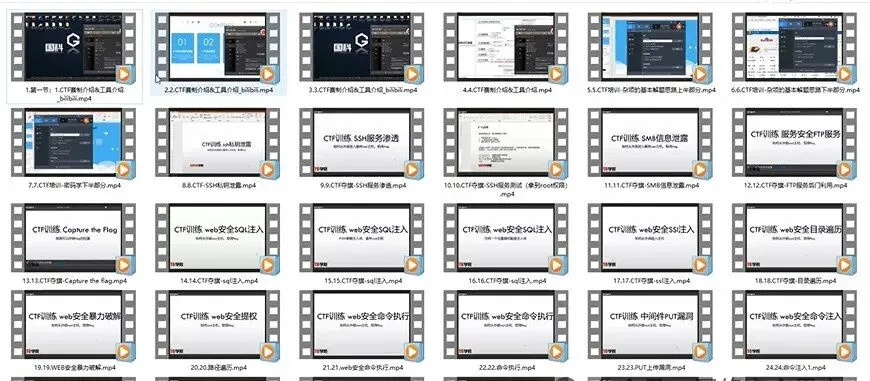The width and height of the screenshot is (870, 381).
Task: Click the filename 12.12.CTF夺旗-FTP服务后门利用.mp4
Action: [795, 185]
